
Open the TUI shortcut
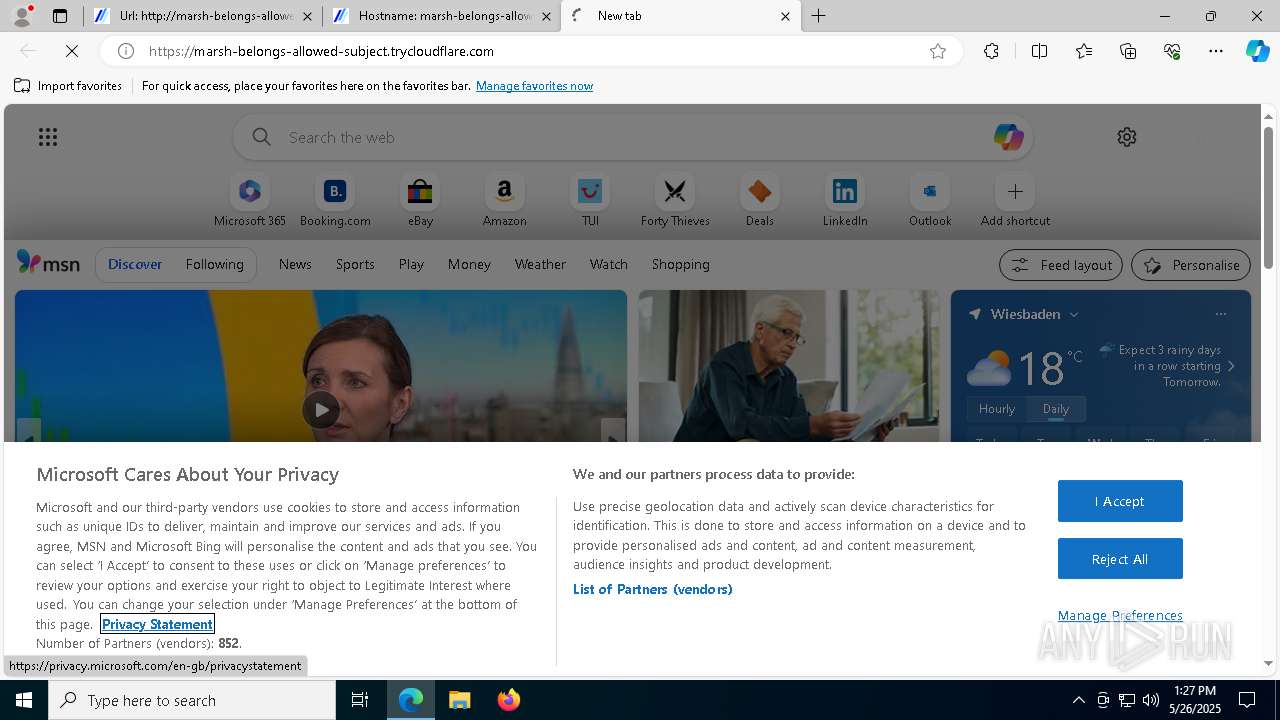[x=590, y=200]
